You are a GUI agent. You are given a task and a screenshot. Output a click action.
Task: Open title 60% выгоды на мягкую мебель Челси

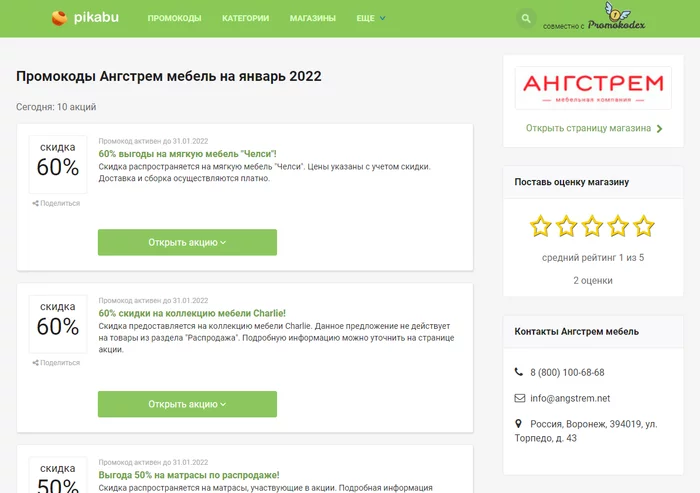coord(188,154)
